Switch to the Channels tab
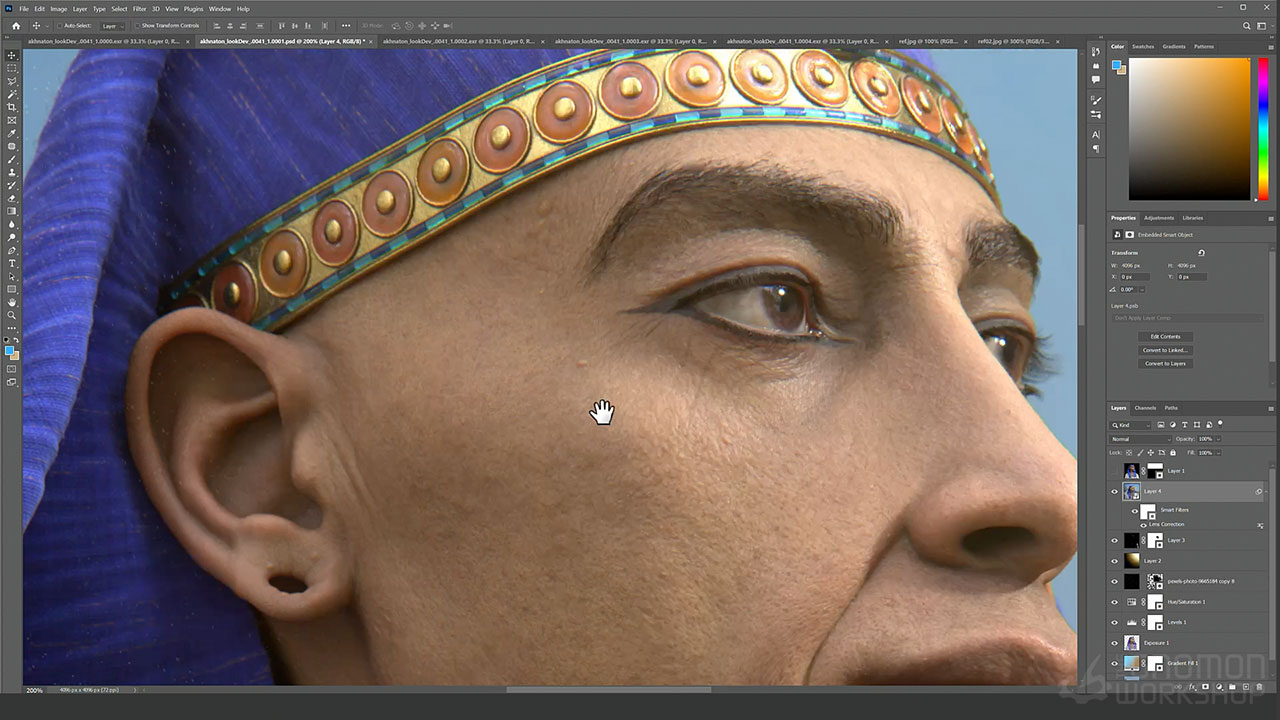Viewport: 1280px width, 720px height. 1145,408
